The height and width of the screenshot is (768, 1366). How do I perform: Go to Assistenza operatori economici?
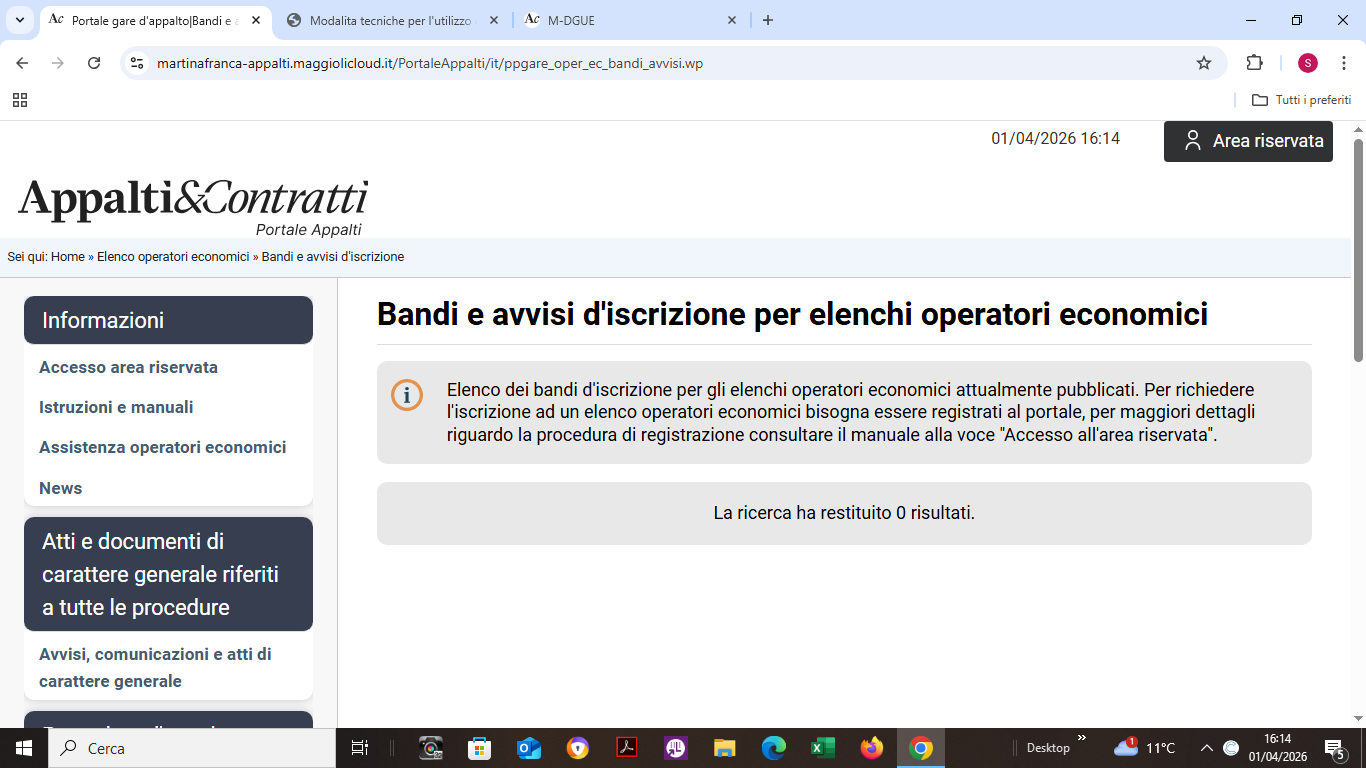162,447
